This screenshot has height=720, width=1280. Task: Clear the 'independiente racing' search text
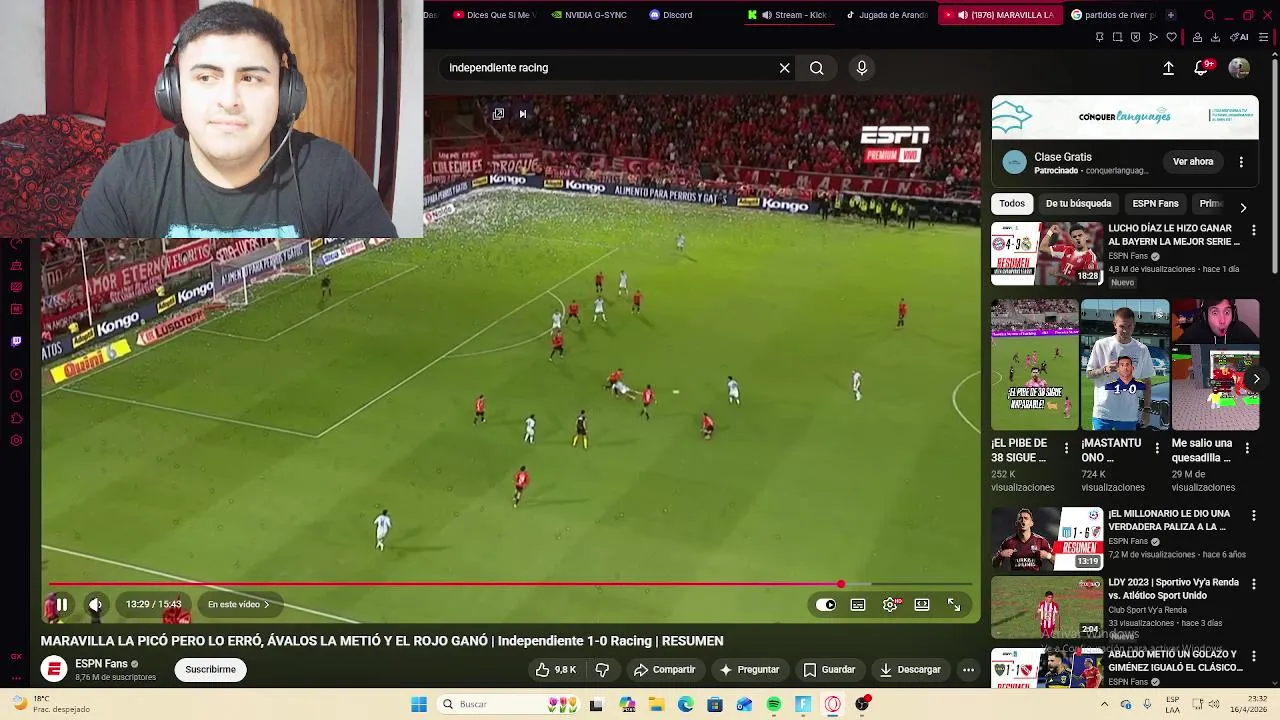point(785,68)
